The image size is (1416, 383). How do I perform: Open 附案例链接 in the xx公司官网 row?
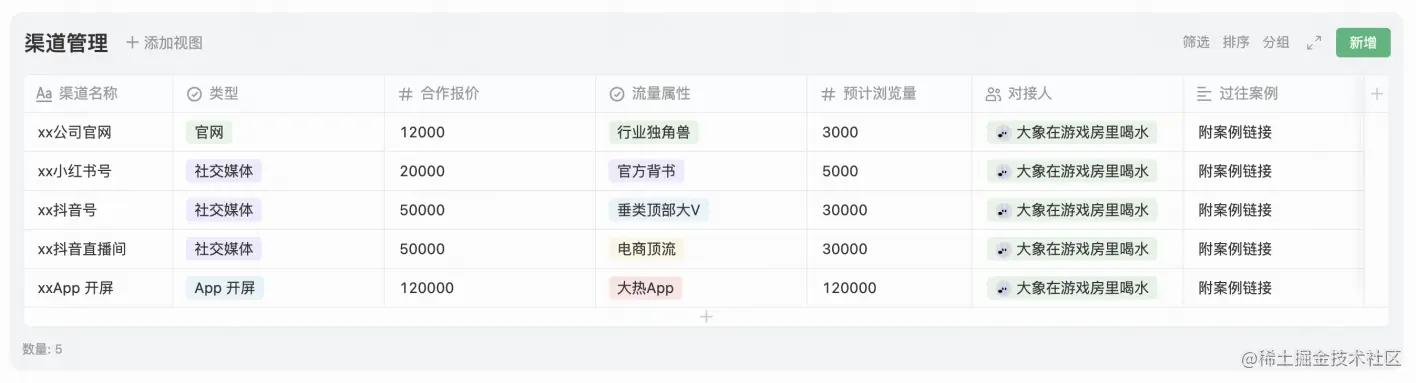point(1235,132)
